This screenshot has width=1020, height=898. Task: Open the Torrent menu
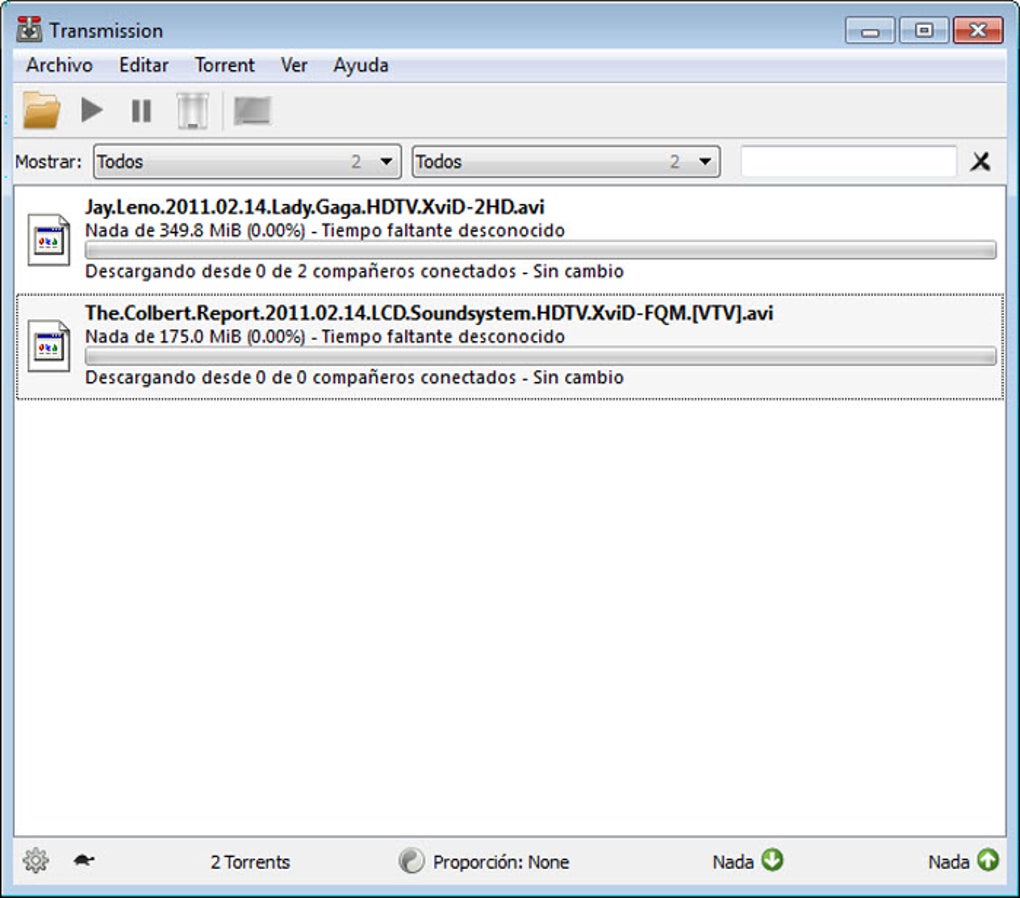point(224,65)
